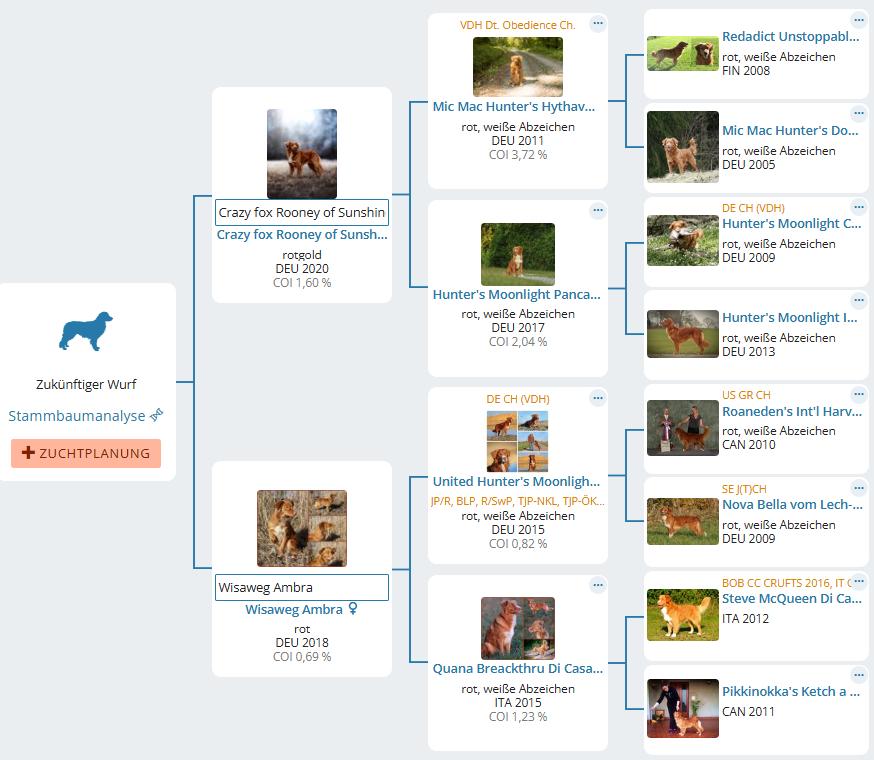
Task: Open the Stammbaumanalyse pedigree analysis link
Action: [78, 416]
